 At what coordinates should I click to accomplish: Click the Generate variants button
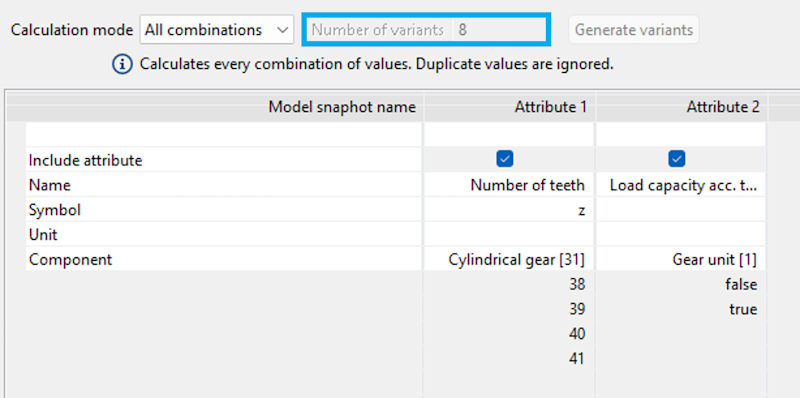click(x=634, y=30)
